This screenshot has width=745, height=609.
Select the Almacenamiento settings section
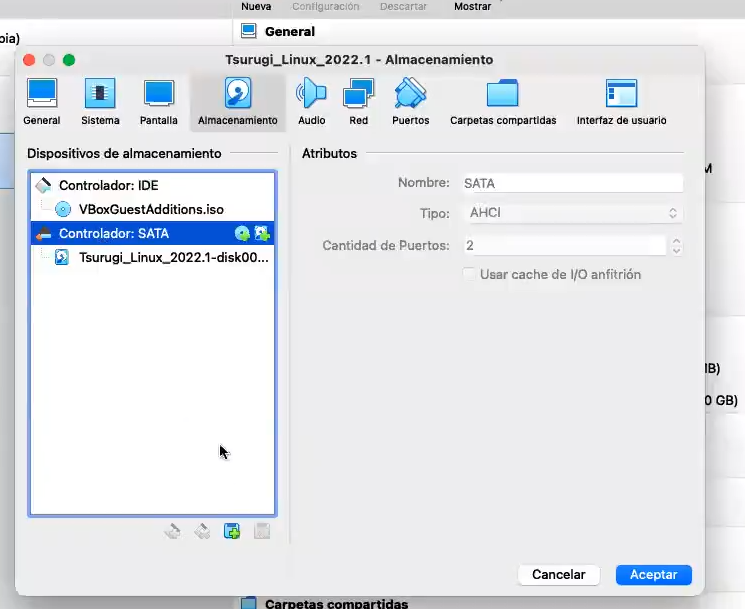238,102
